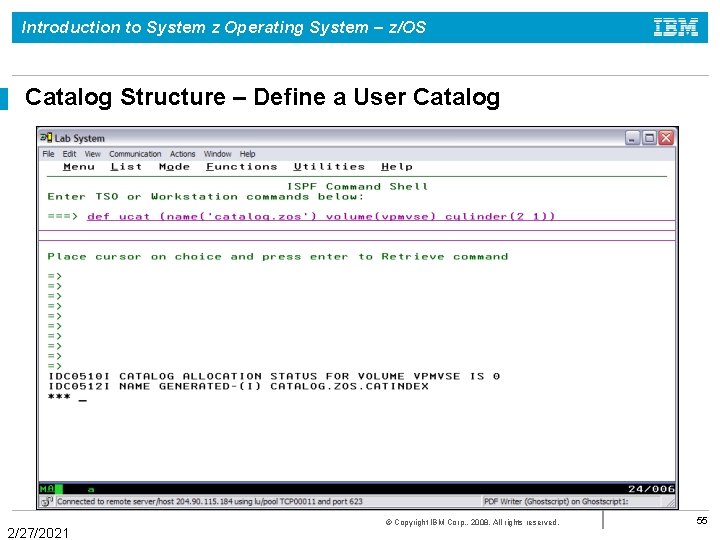Viewport: 720px width, 540px height.
Task: Open the Communication menu
Action: [x=135, y=154]
